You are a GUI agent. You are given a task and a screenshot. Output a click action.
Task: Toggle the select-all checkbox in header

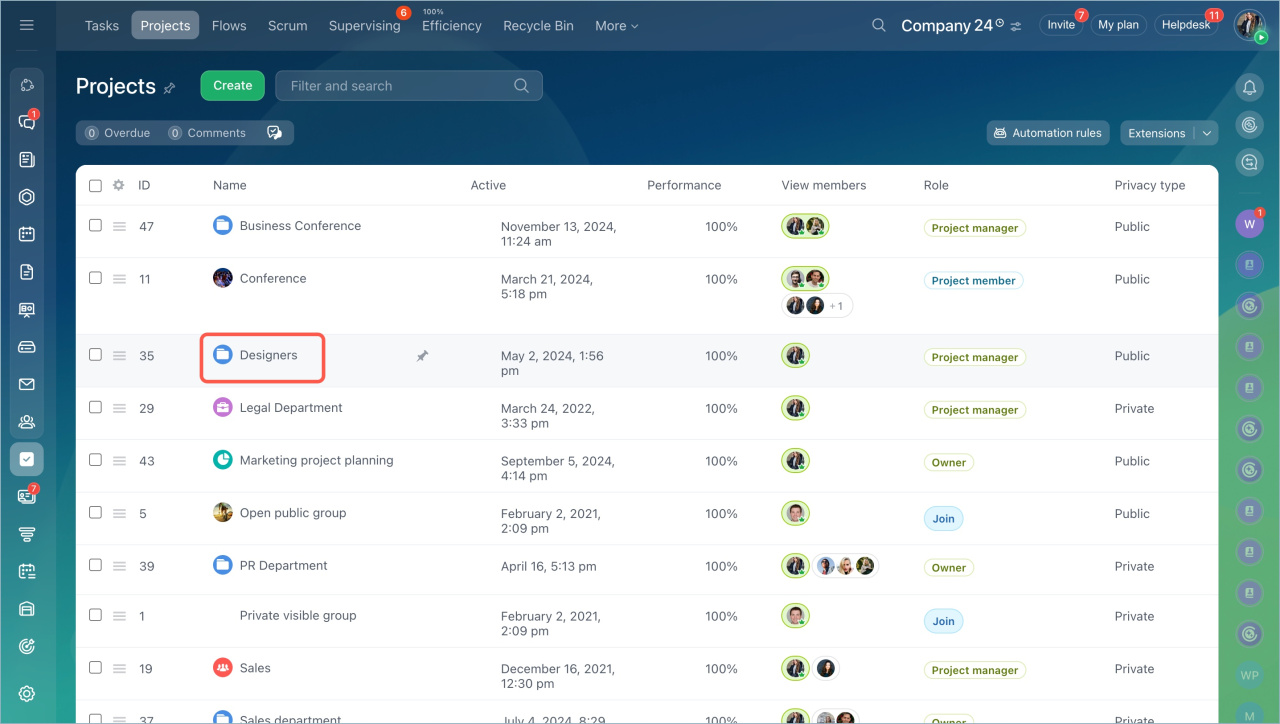pyautogui.click(x=95, y=185)
